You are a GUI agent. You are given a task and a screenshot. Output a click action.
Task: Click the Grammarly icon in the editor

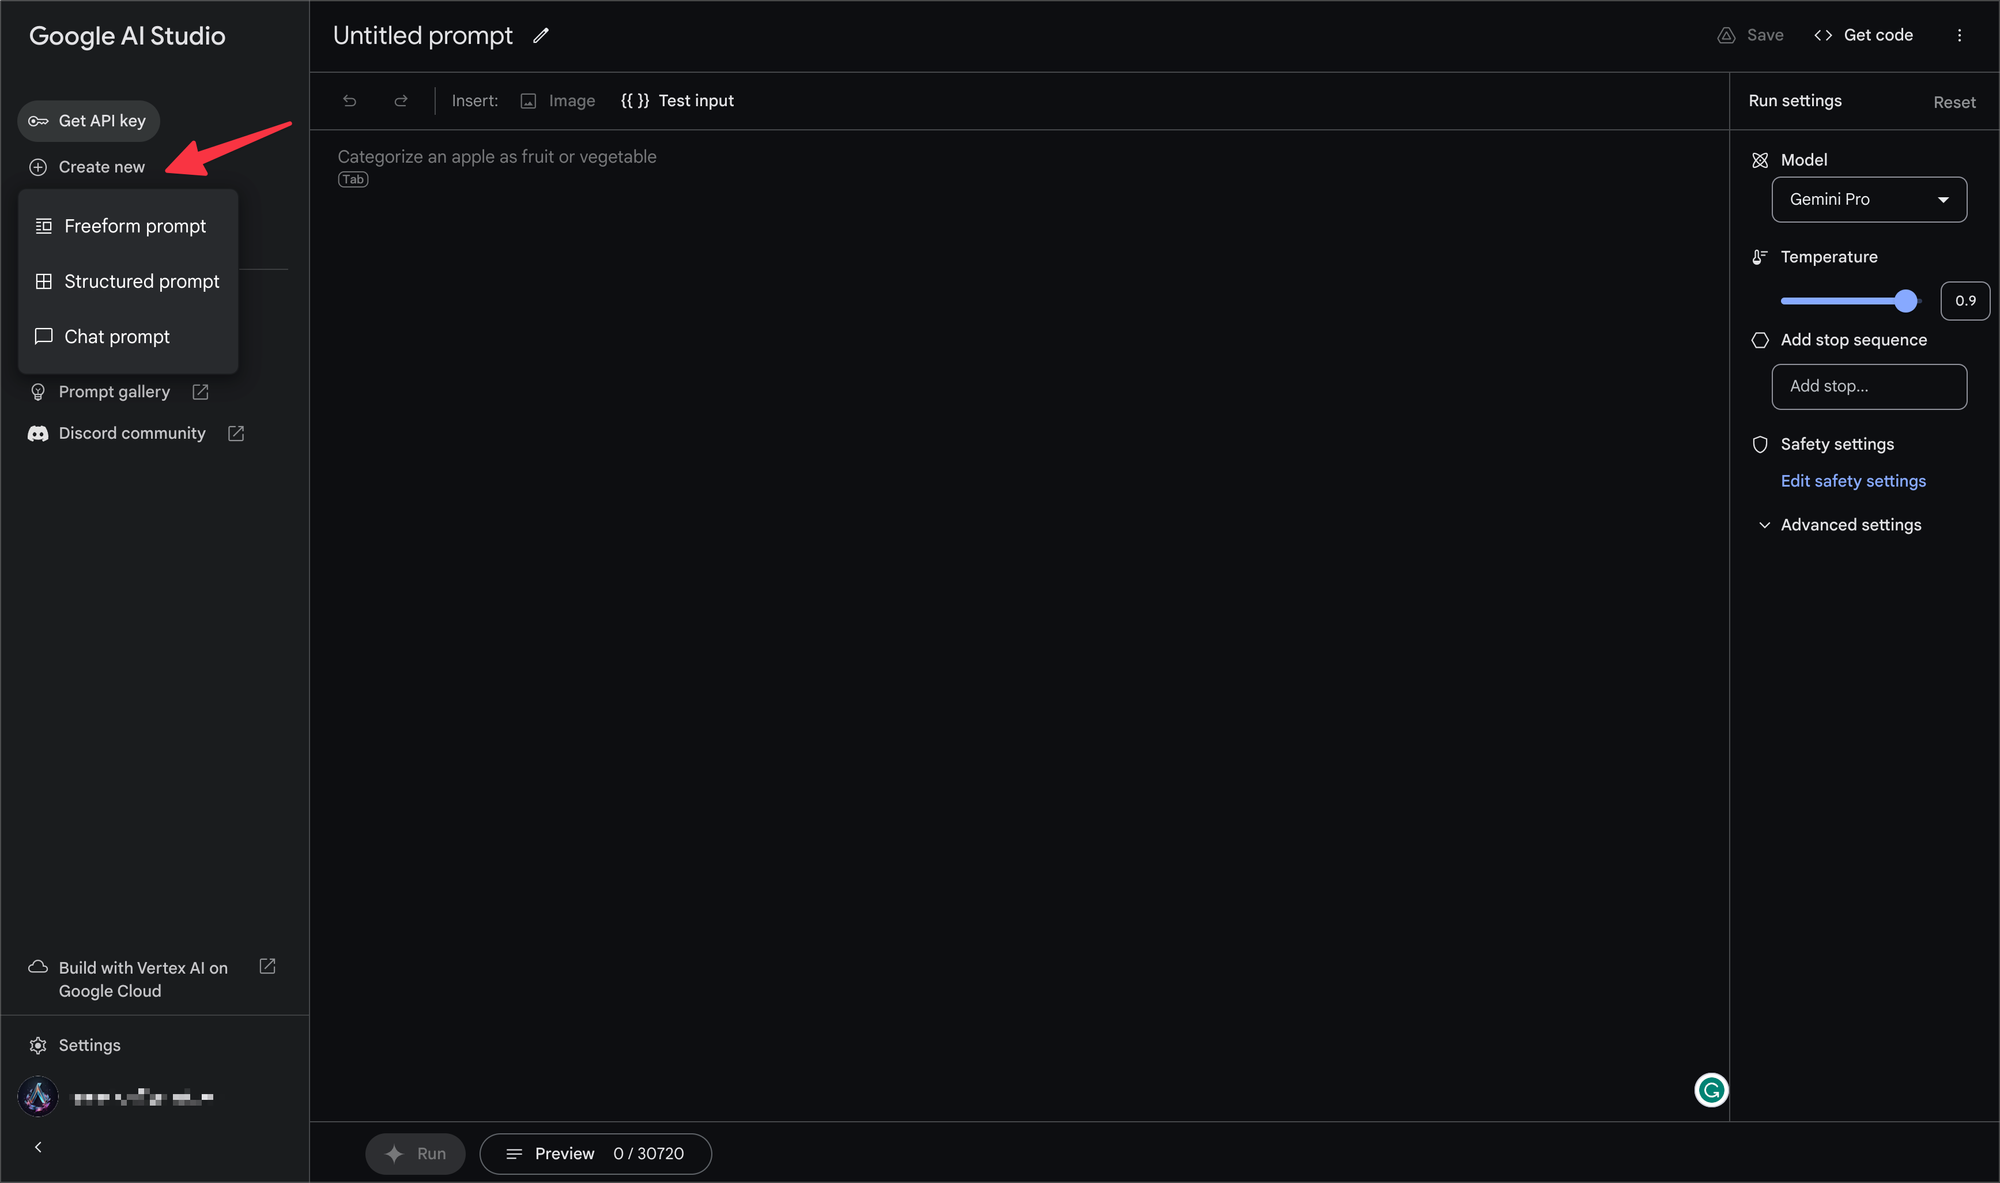[1711, 1090]
